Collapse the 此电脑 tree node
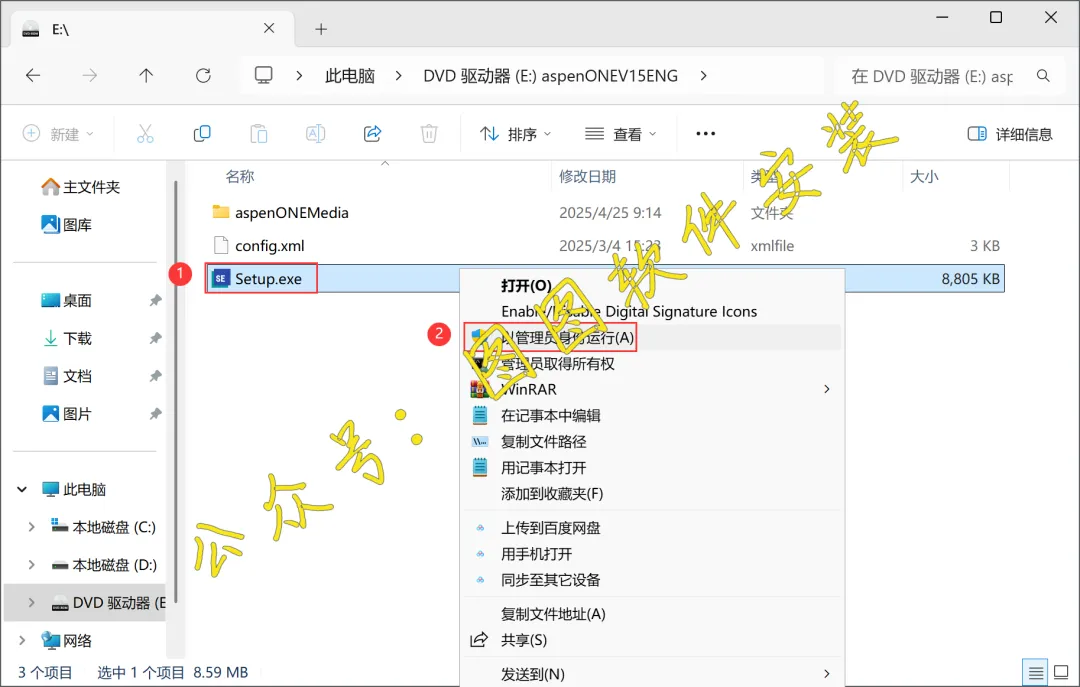 click(22, 489)
